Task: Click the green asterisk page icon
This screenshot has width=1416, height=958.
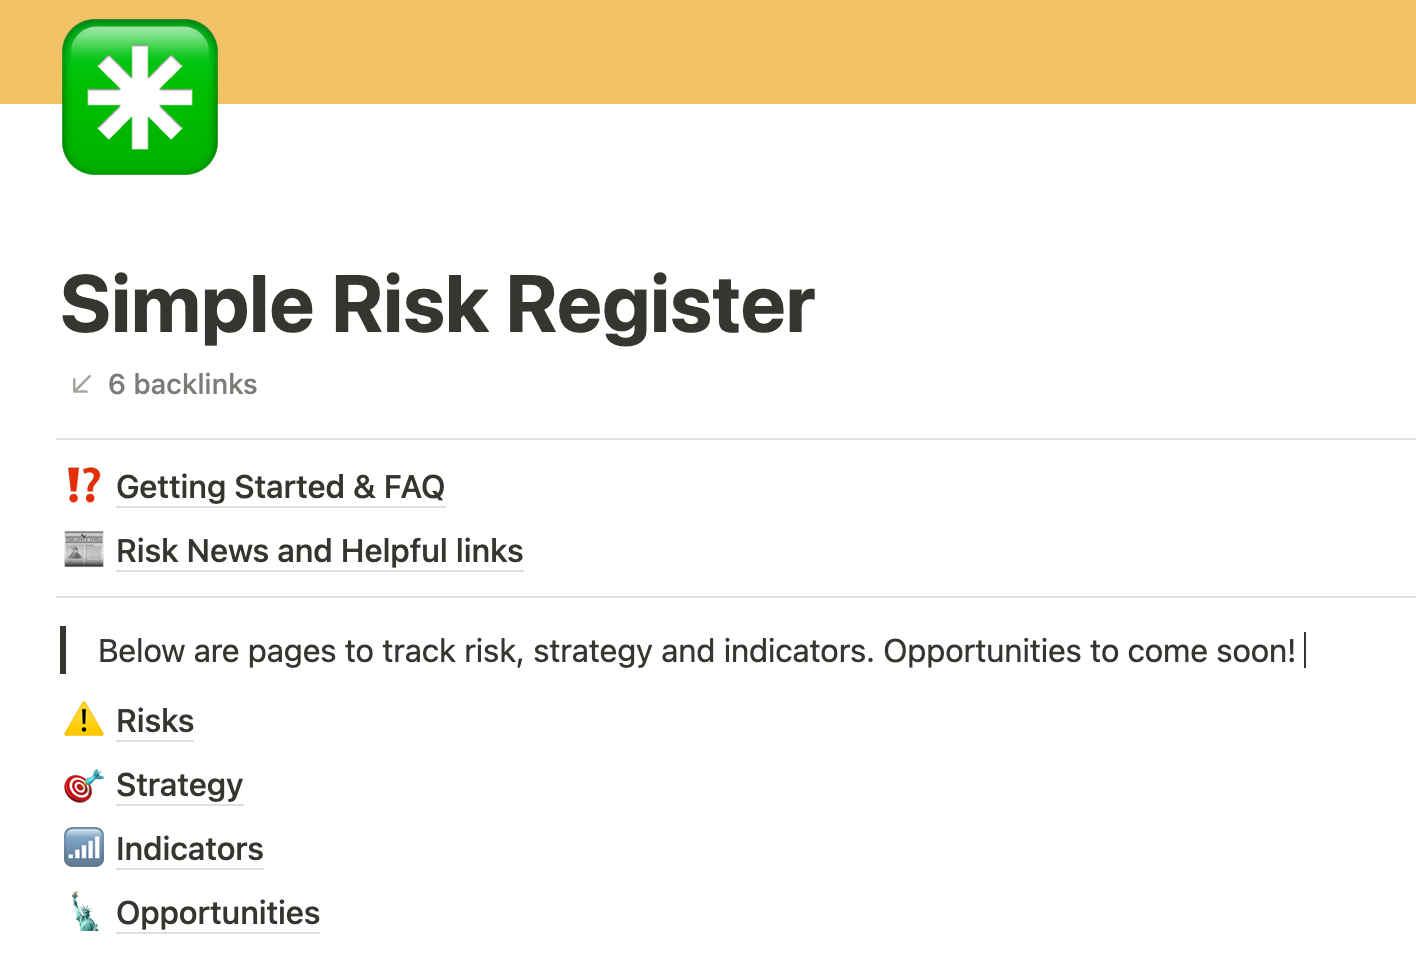Action: coord(139,96)
